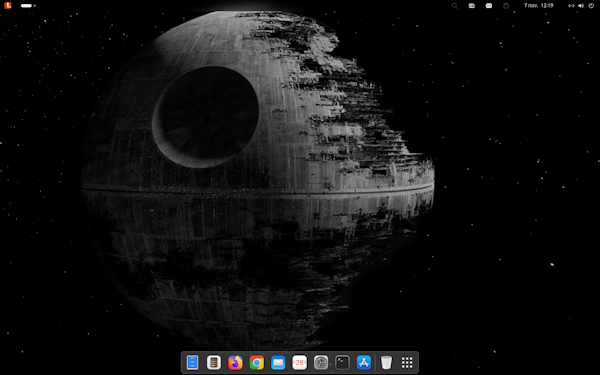Open the clock menu showing 7 nov.
This screenshot has height=375, width=600.
(x=538, y=5)
